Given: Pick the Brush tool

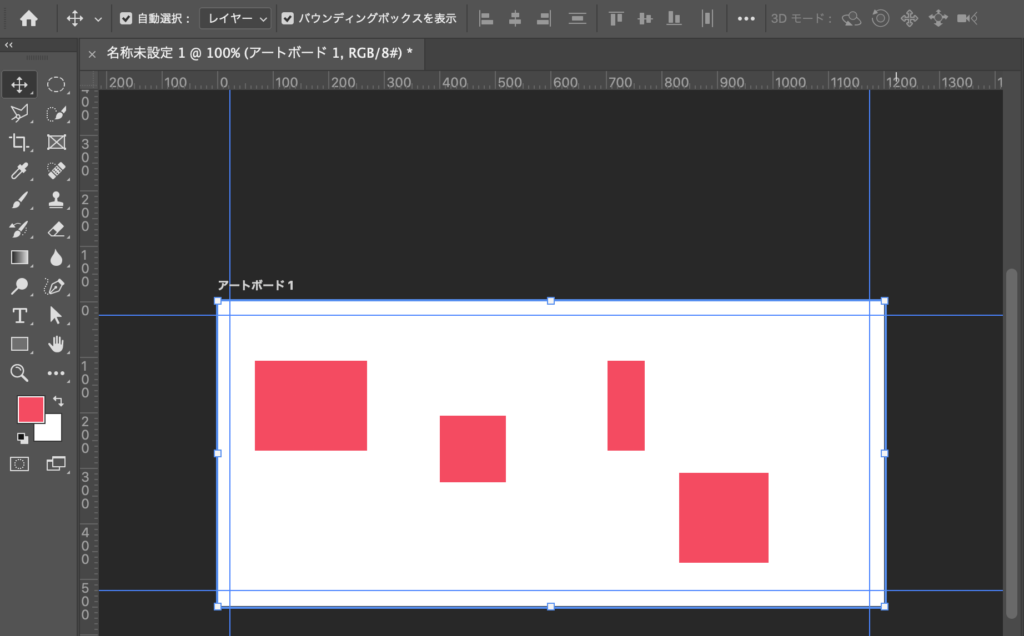Looking at the screenshot, I should coord(19,200).
